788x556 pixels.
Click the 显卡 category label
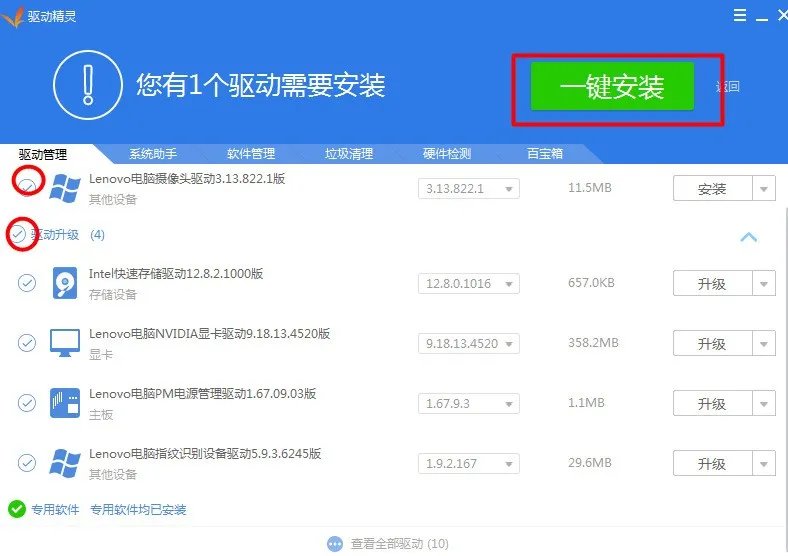click(x=101, y=354)
